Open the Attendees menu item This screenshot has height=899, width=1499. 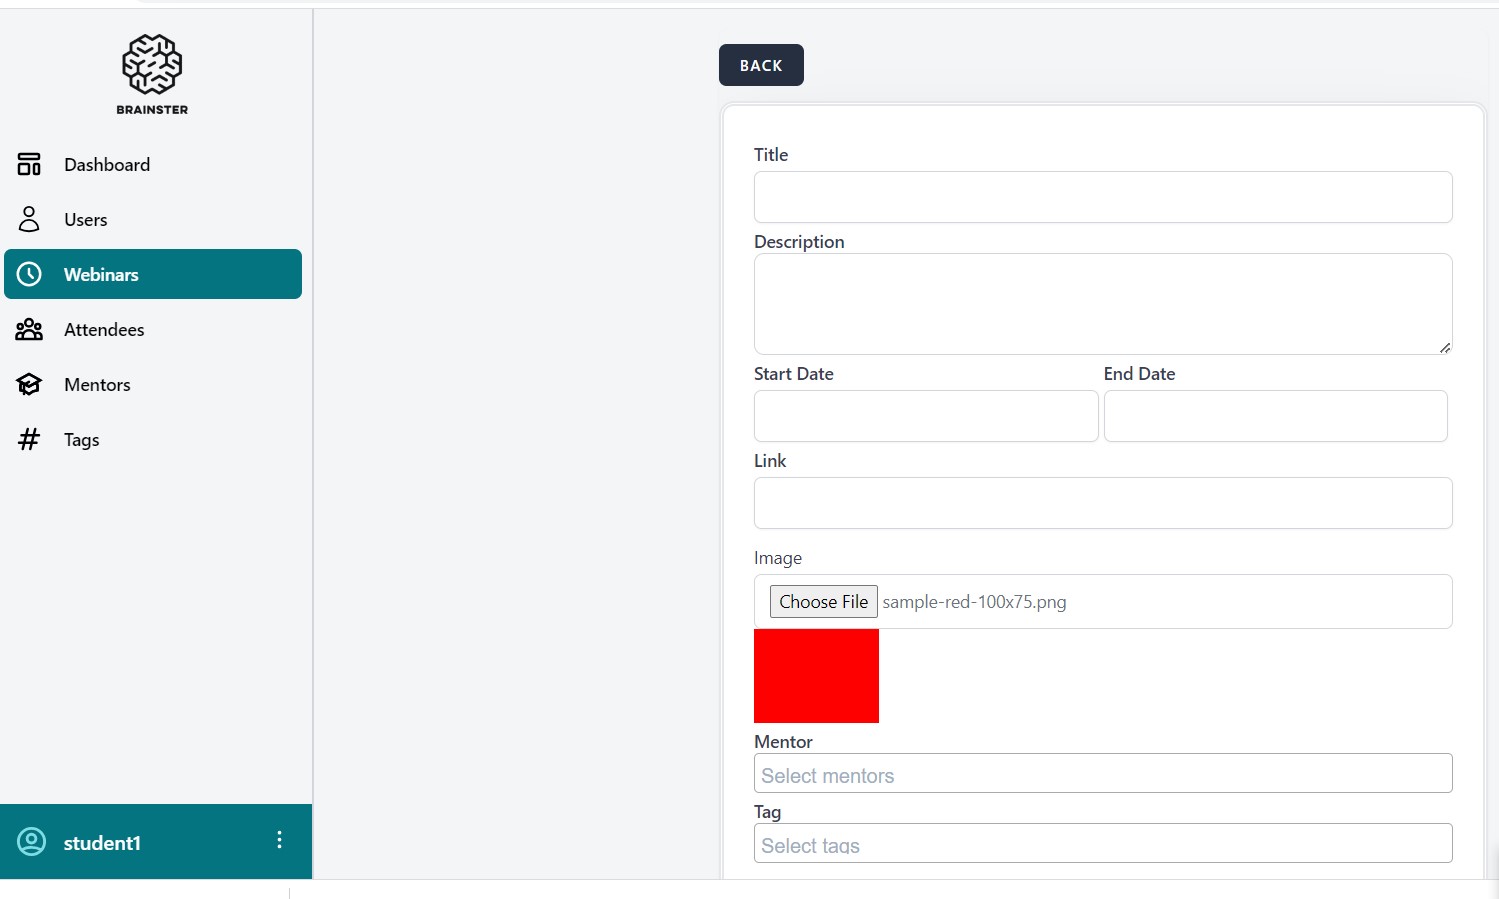click(104, 330)
